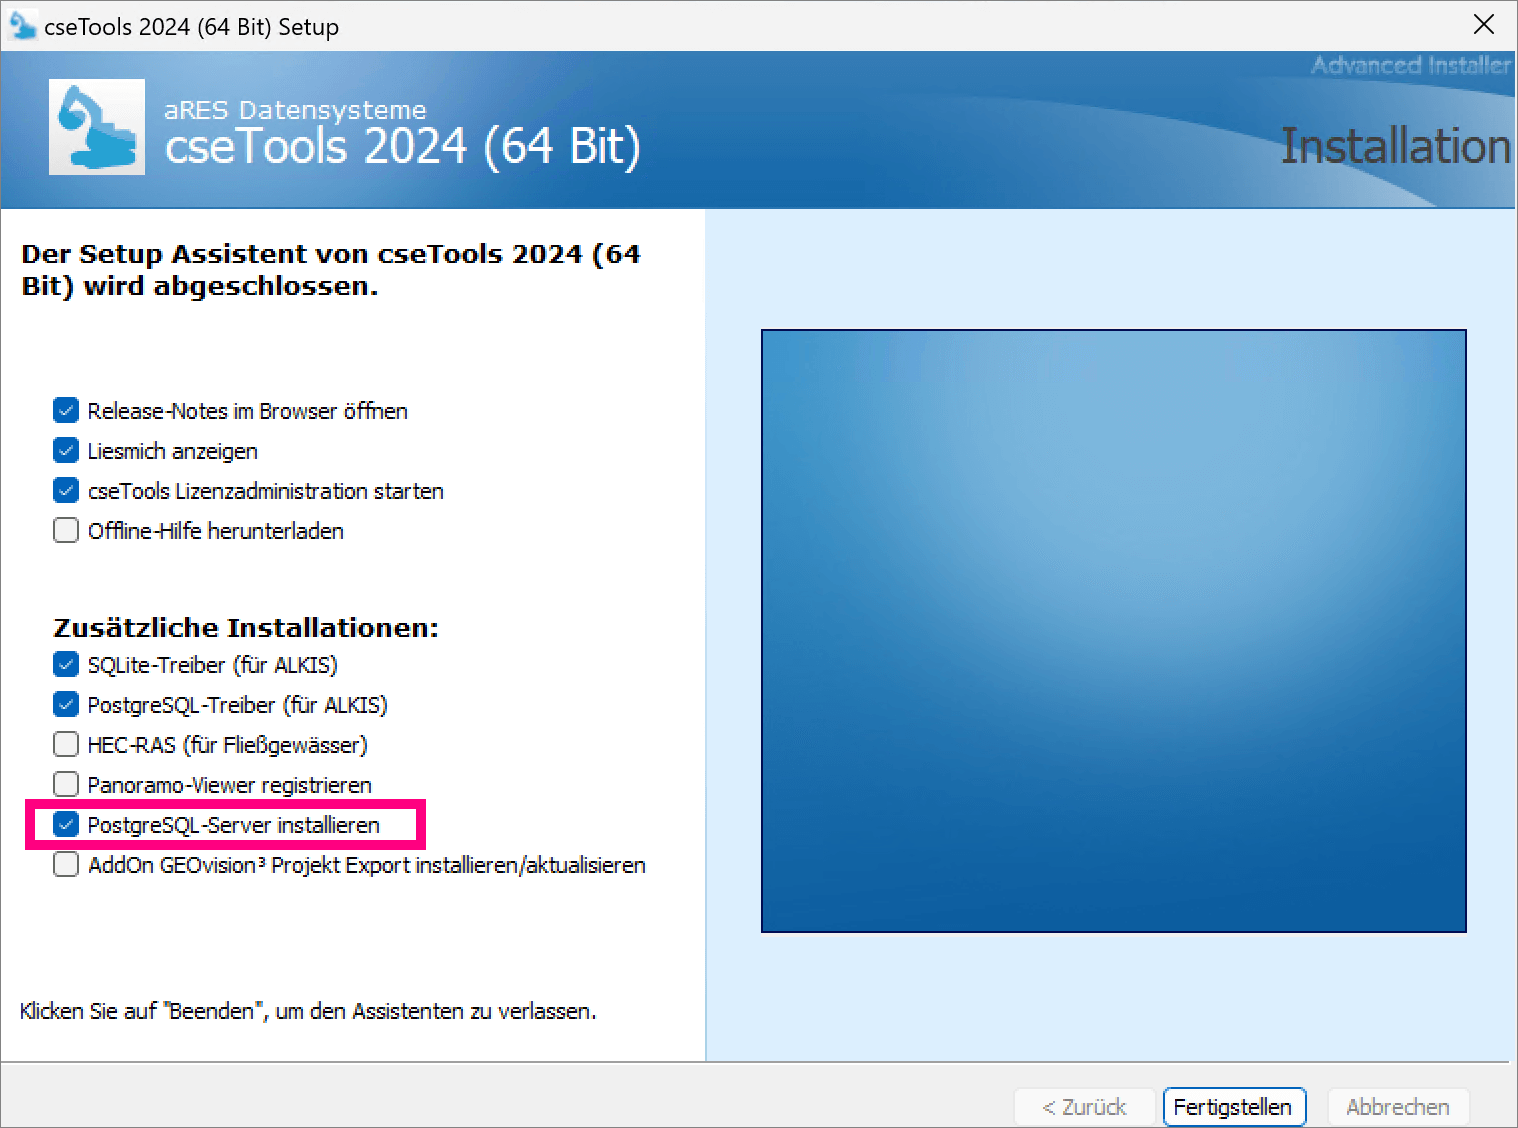
Task: Click the Abbrechen button
Action: point(1397,1107)
